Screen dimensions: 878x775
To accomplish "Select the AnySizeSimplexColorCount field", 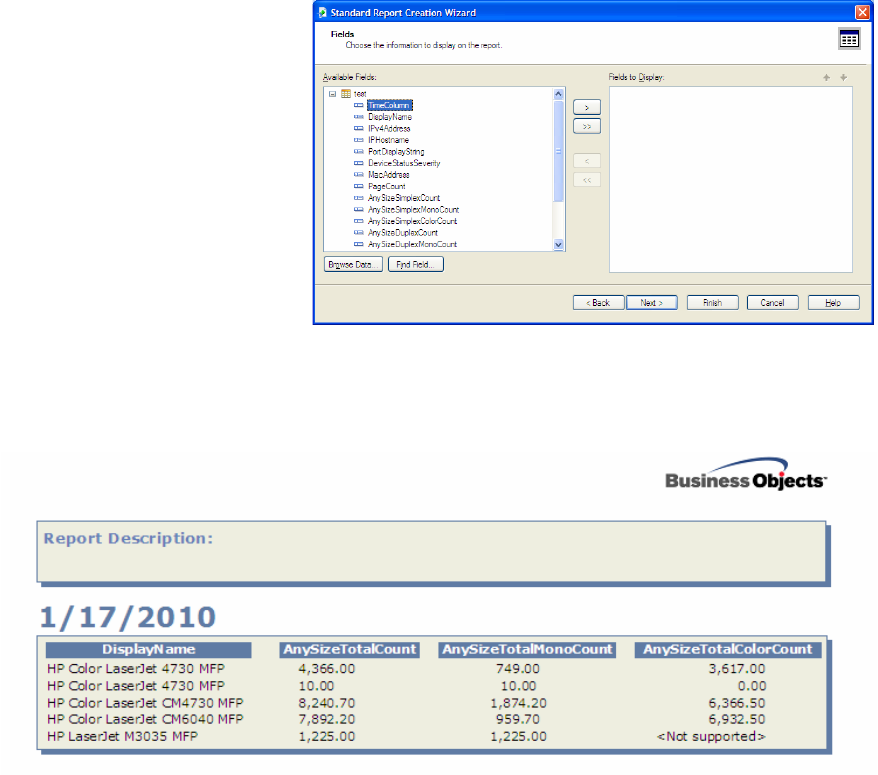I will coord(412,221).
